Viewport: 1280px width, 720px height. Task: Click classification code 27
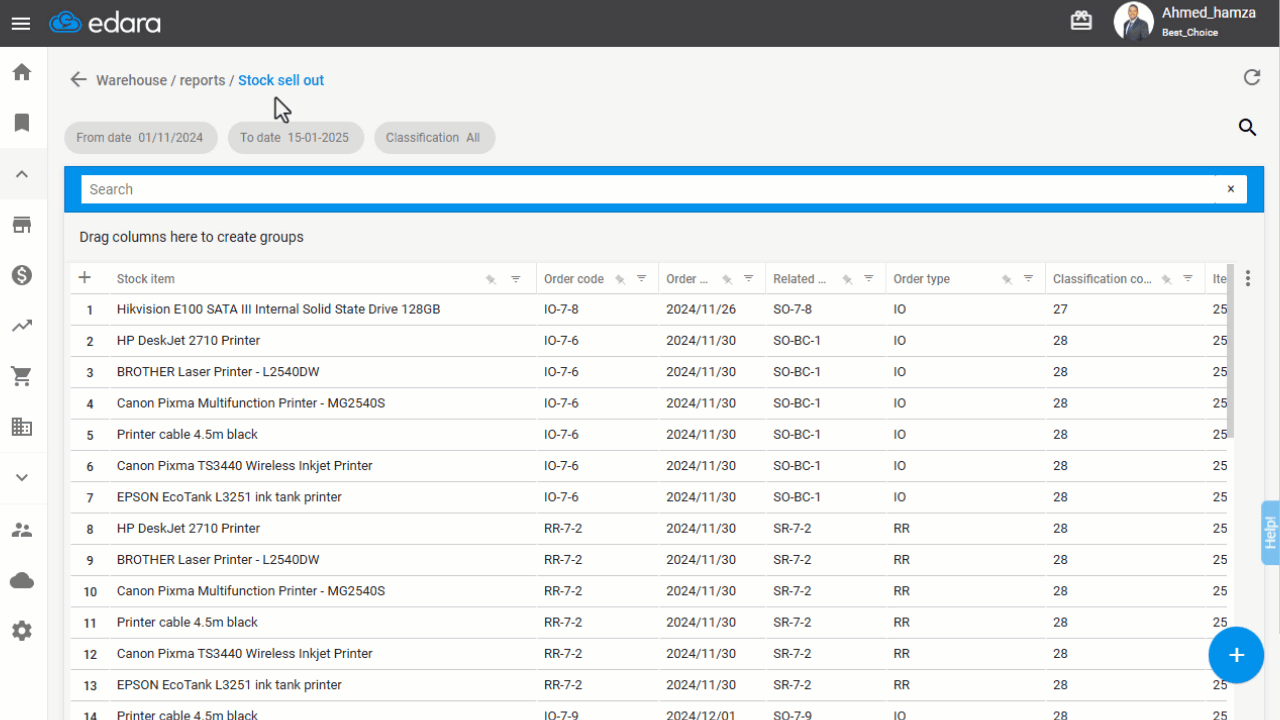[x=1060, y=309]
